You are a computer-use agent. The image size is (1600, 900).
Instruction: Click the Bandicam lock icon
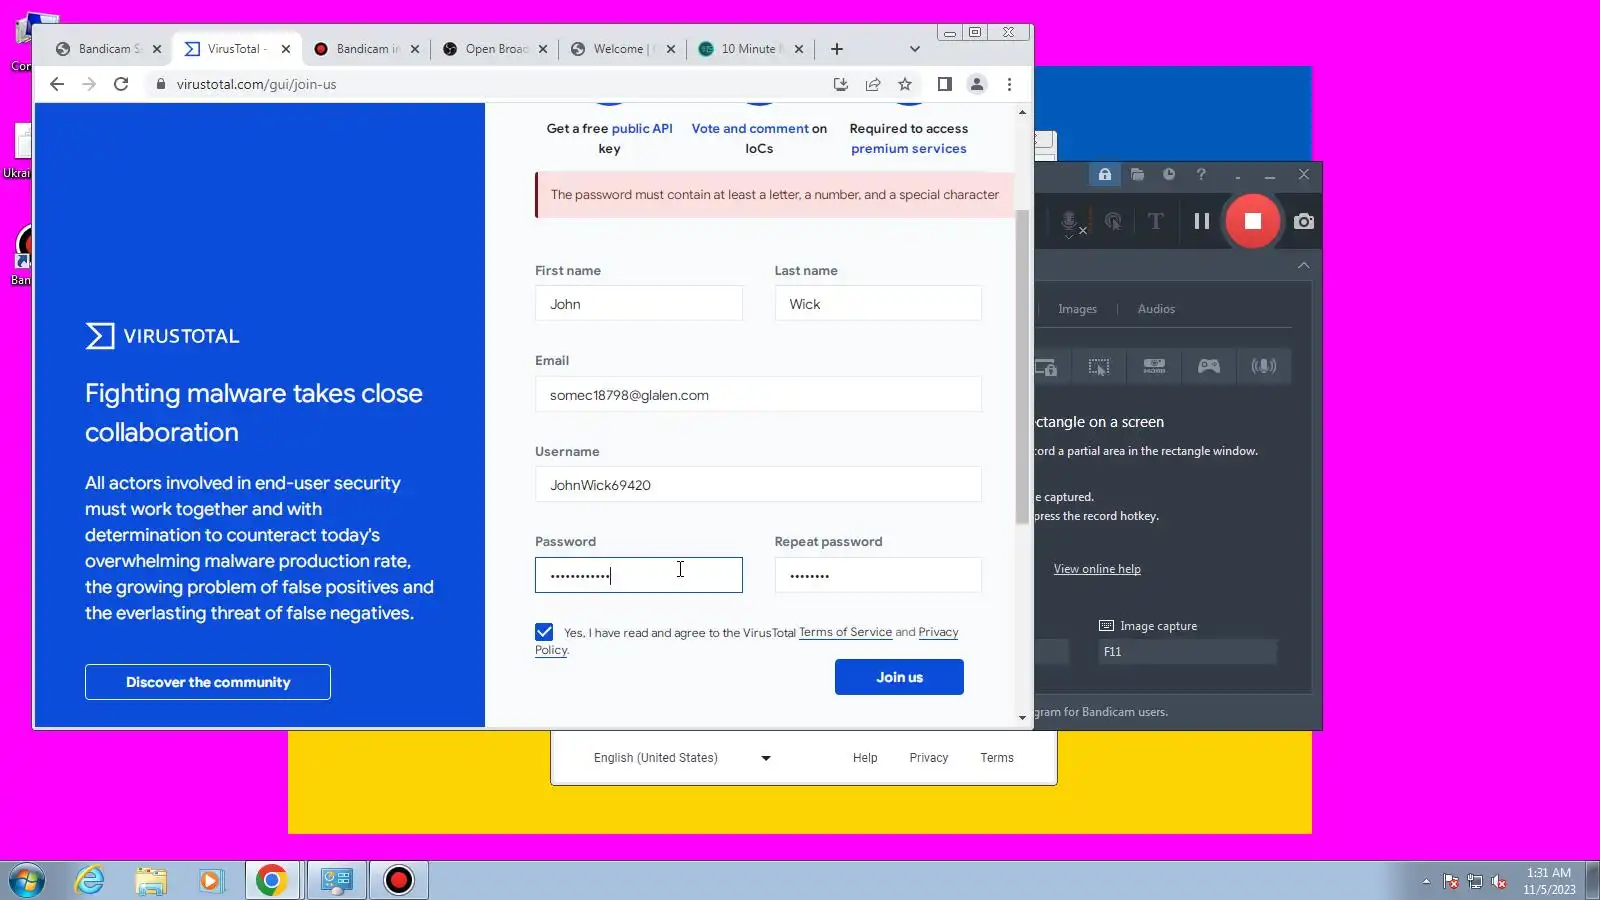click(x=1104, y=174)
